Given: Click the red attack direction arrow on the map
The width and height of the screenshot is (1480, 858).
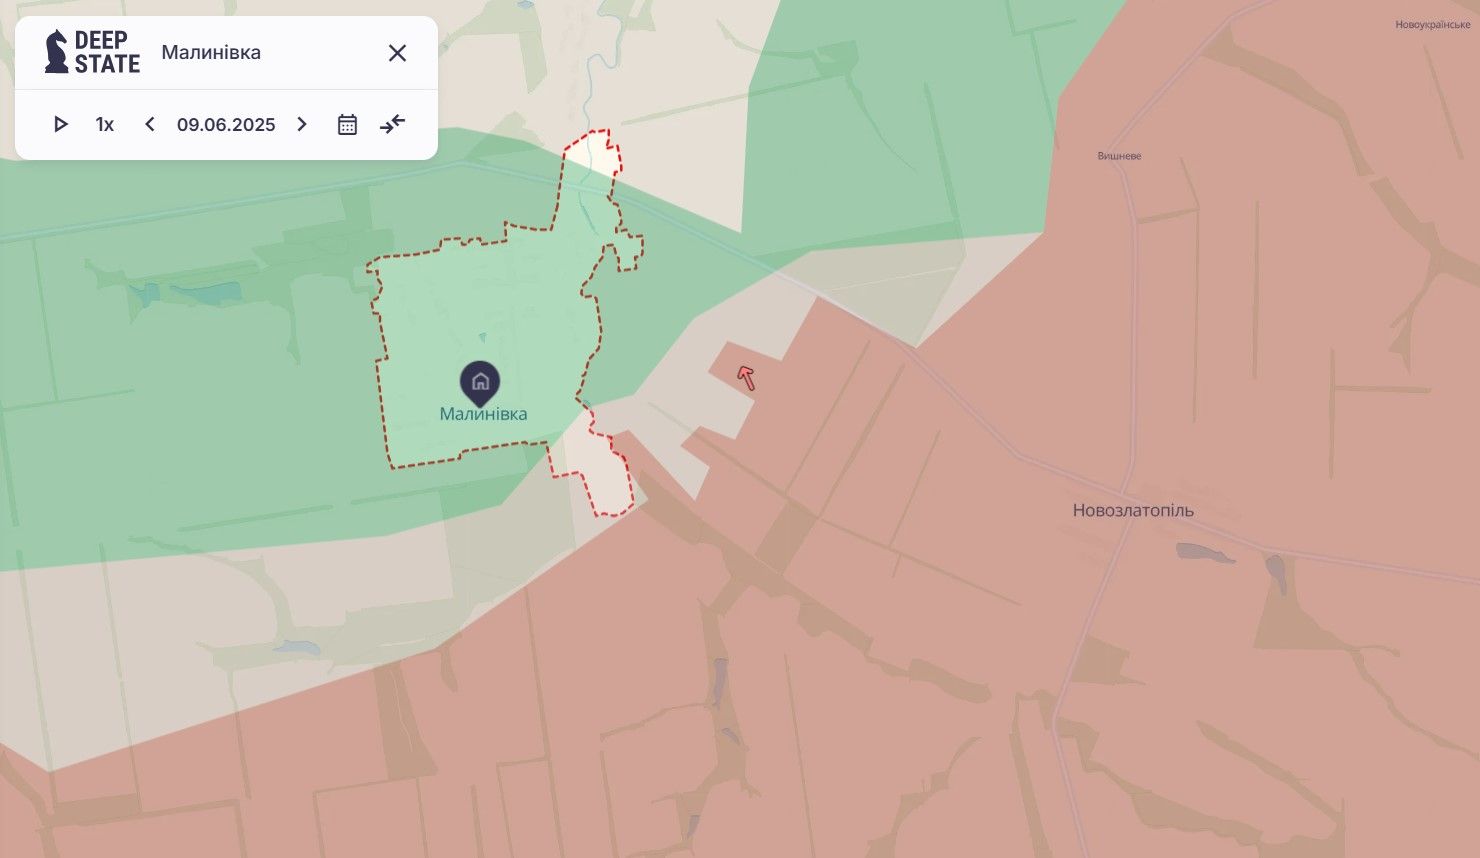Looking at the screenshot, I should [746, 377].
